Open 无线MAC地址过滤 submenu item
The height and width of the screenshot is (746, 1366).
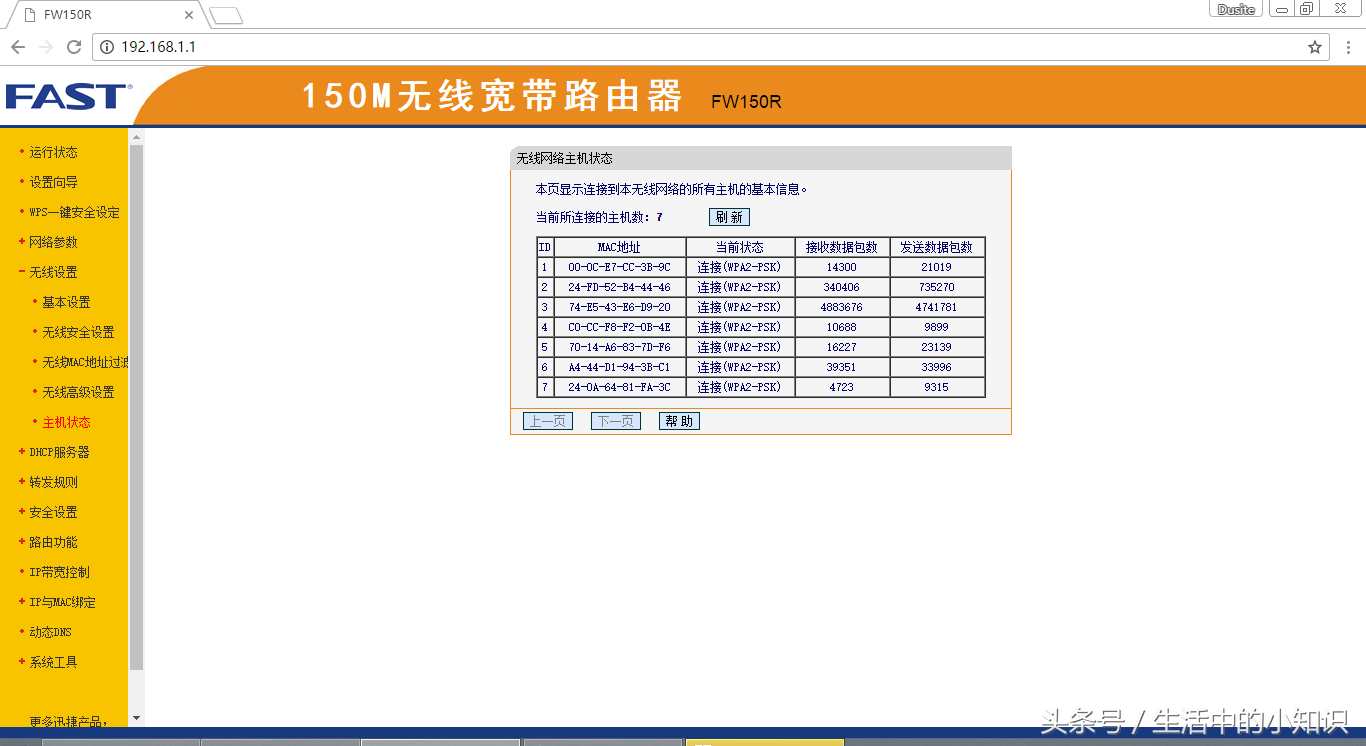click(x=85, y=362)
